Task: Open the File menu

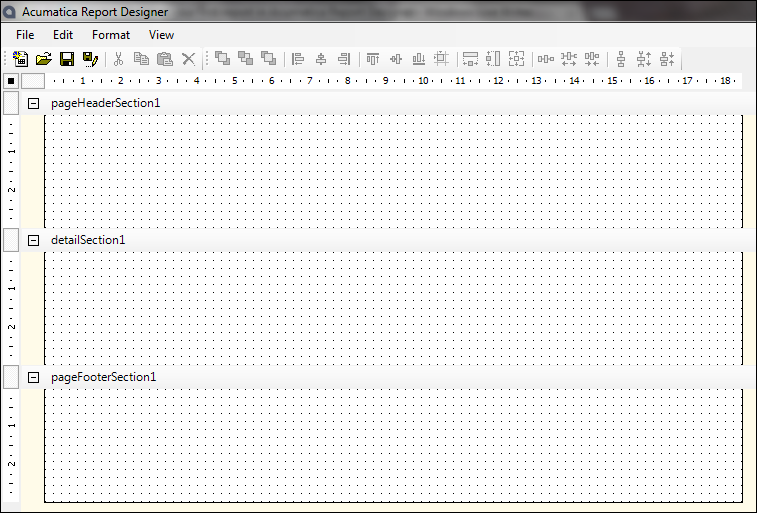Action: pos(25,35)
